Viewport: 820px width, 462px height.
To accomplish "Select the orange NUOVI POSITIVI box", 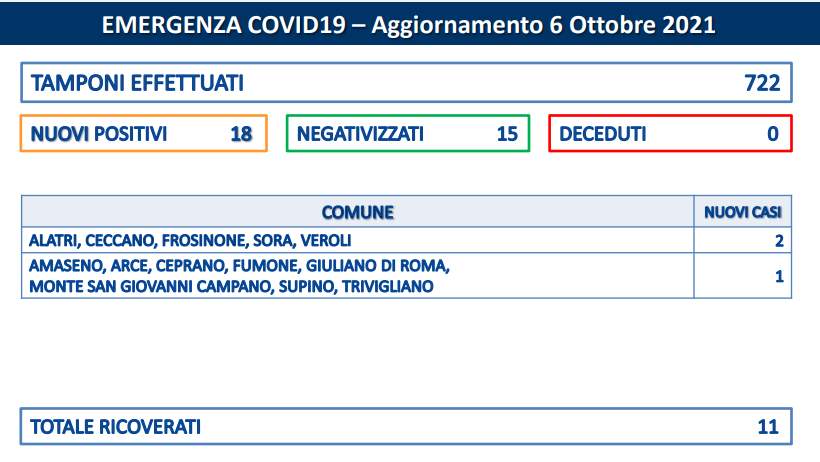I will (144, 133).
